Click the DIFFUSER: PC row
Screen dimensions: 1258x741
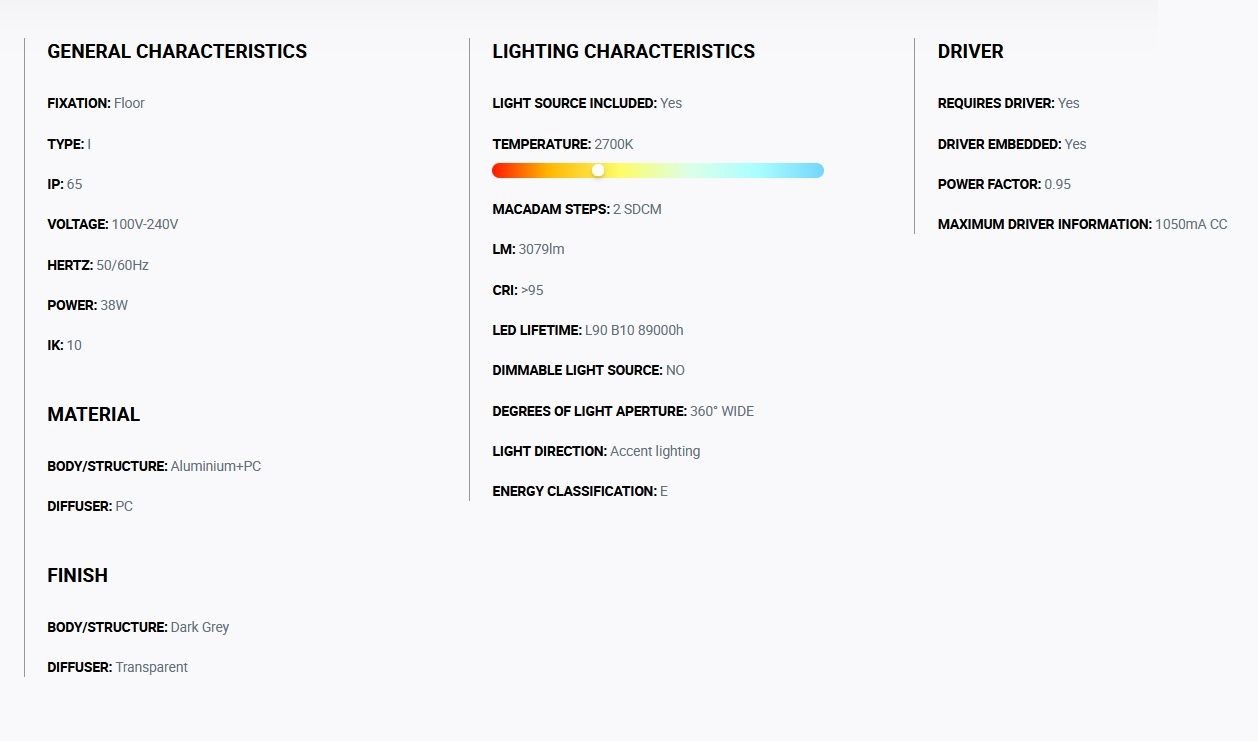(x=90, y=506)
